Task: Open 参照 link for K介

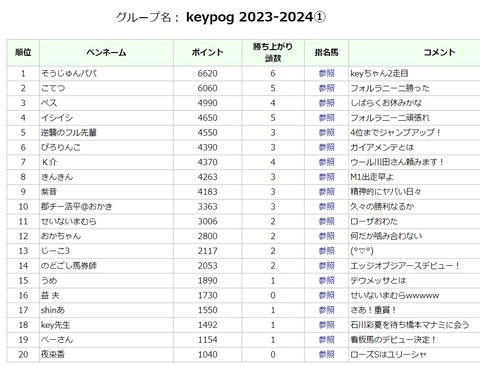Action: pyautogui.click(x=326, y=162)
